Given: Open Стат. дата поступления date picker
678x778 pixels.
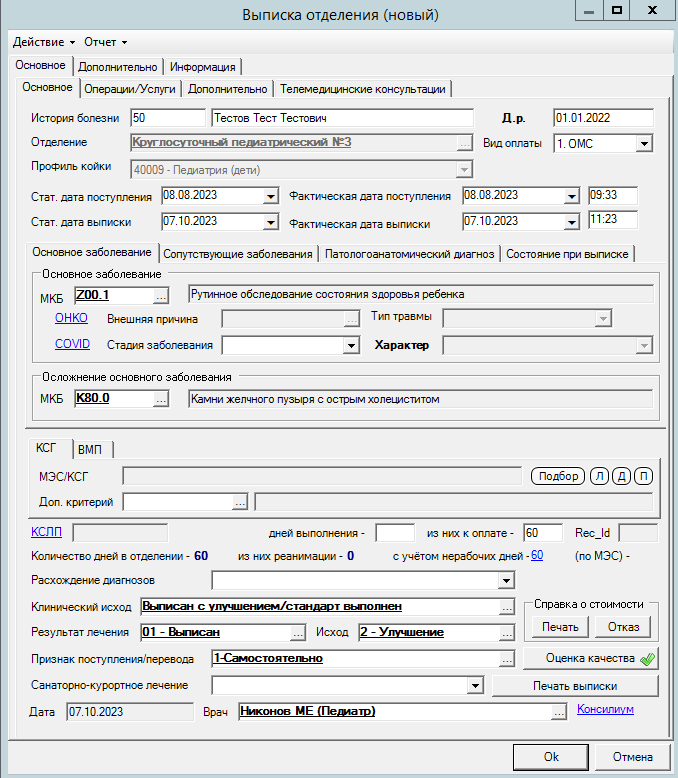Looking at the screenshot, I should [x=270, y=196].
